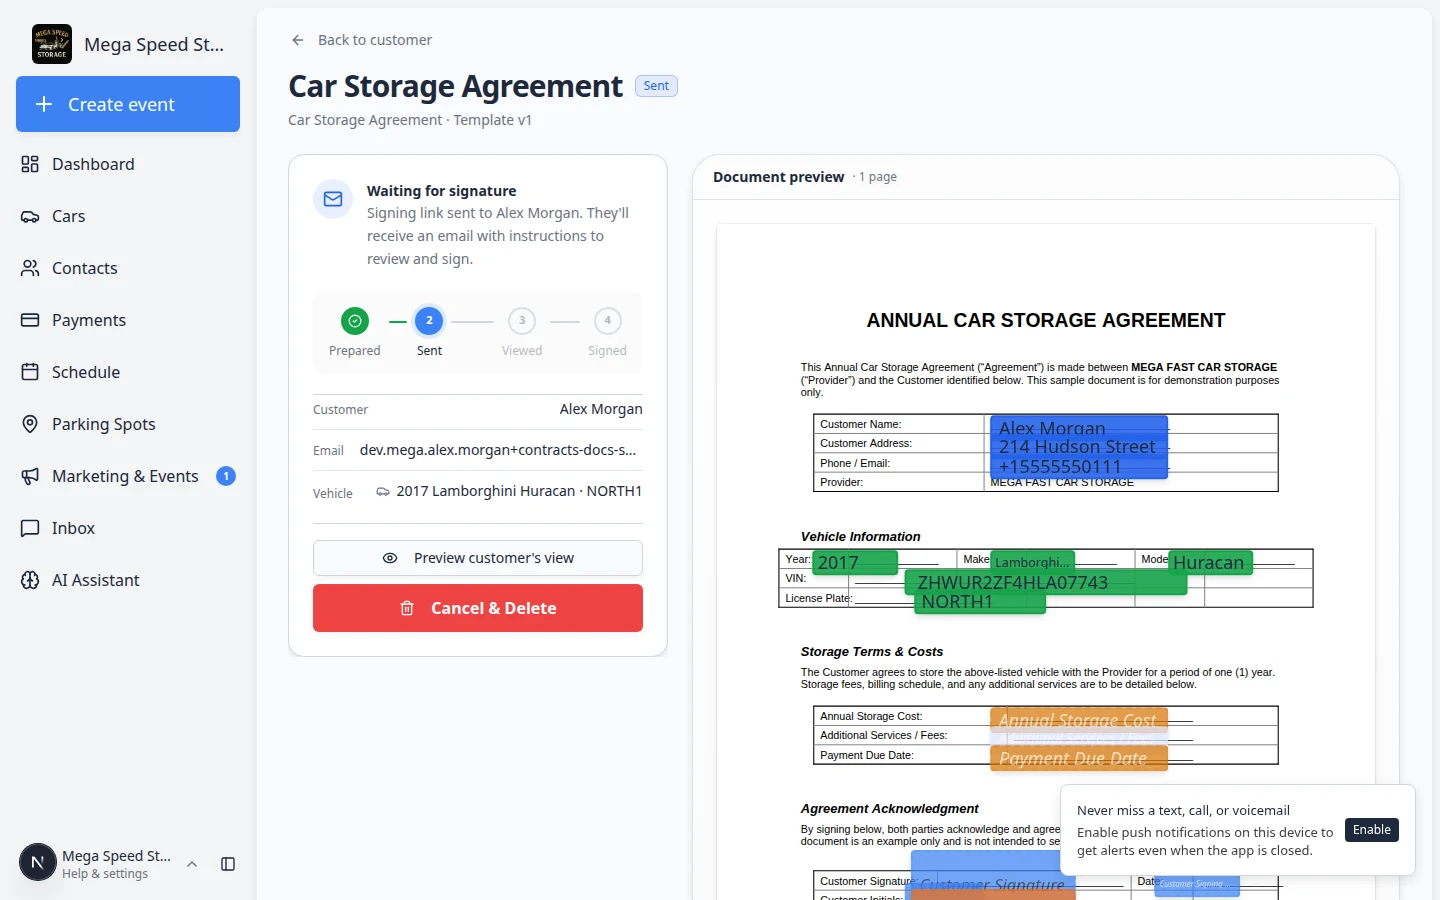The height and width of the screenshot is (900, 1440).
Task: Click the Mega Speed Storage logo icon
Action: [x=52, y=44]
